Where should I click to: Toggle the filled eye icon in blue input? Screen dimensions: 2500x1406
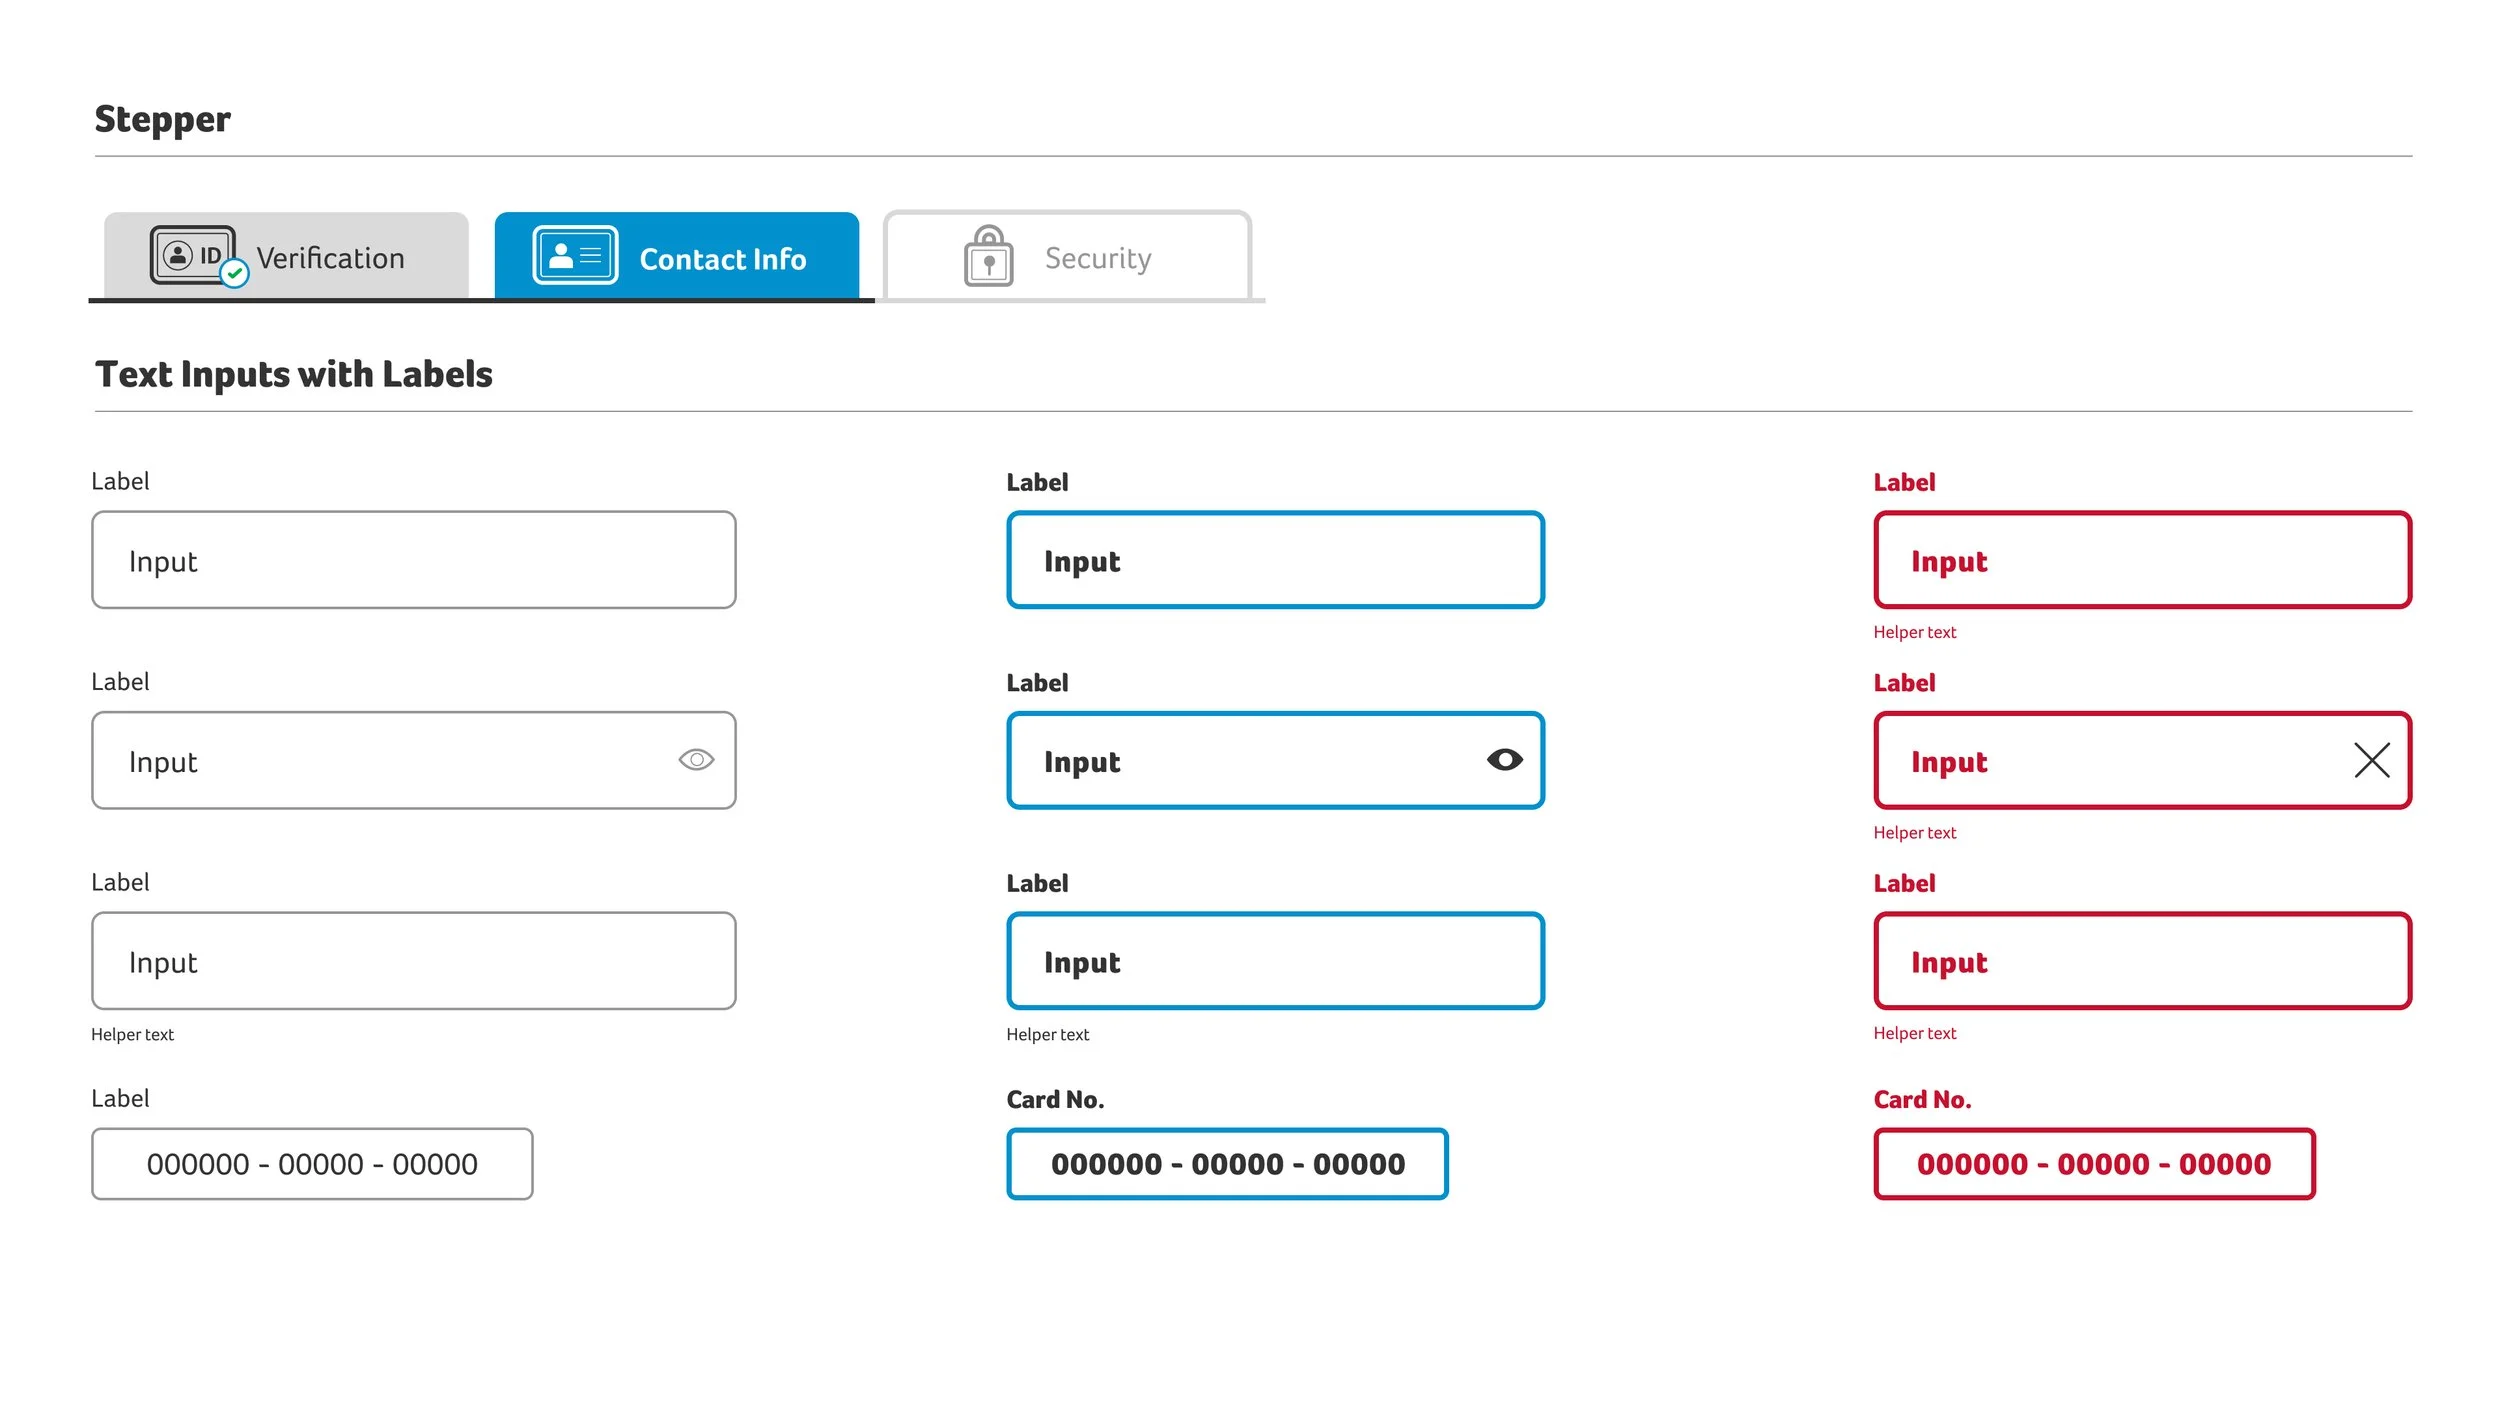click(1504, 760)
